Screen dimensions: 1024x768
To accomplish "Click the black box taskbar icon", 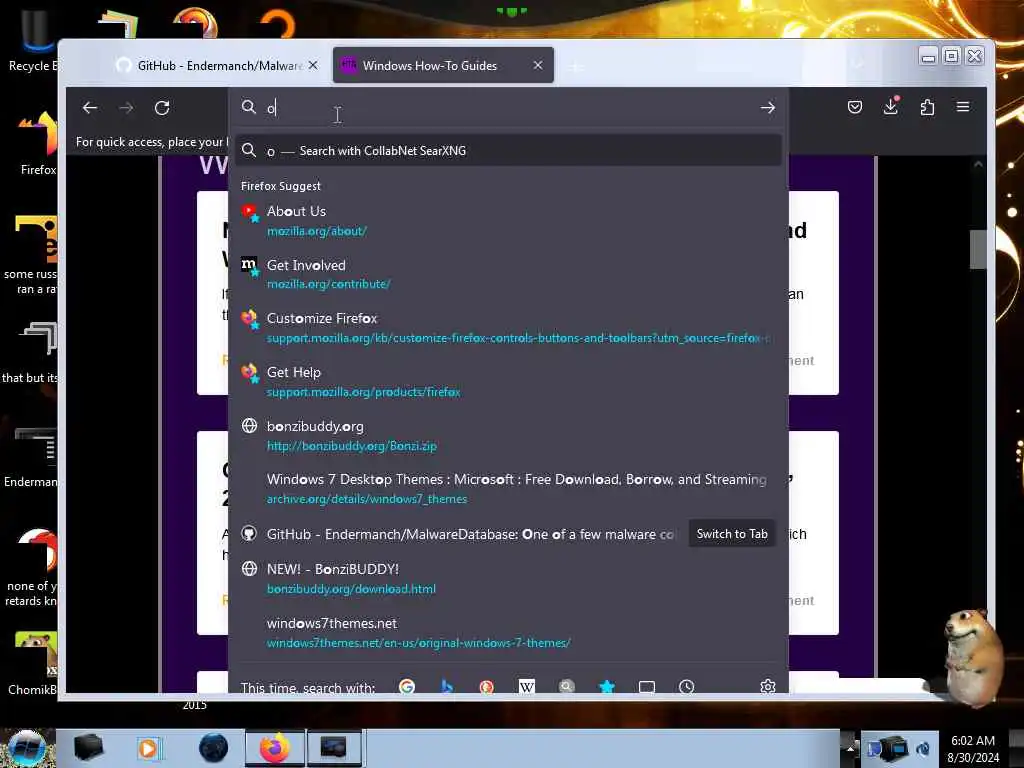I will (x=88, y=748).
